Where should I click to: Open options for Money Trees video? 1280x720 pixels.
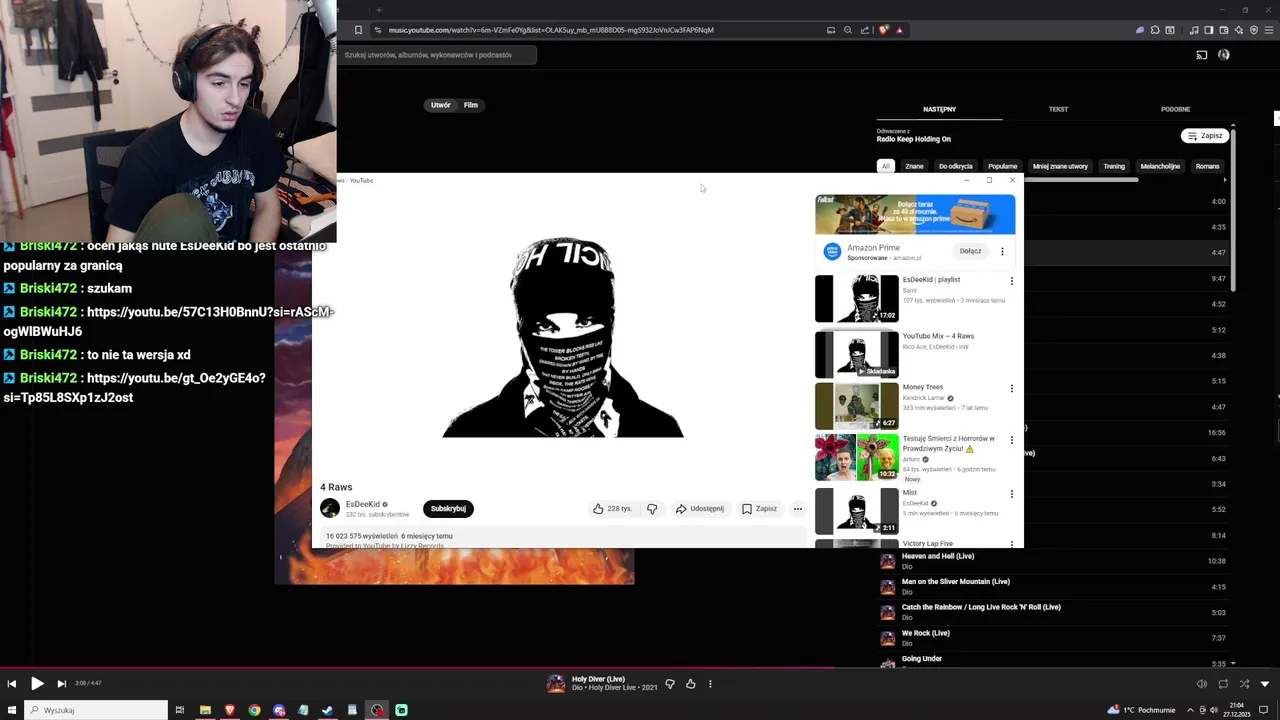point(1011,388)
